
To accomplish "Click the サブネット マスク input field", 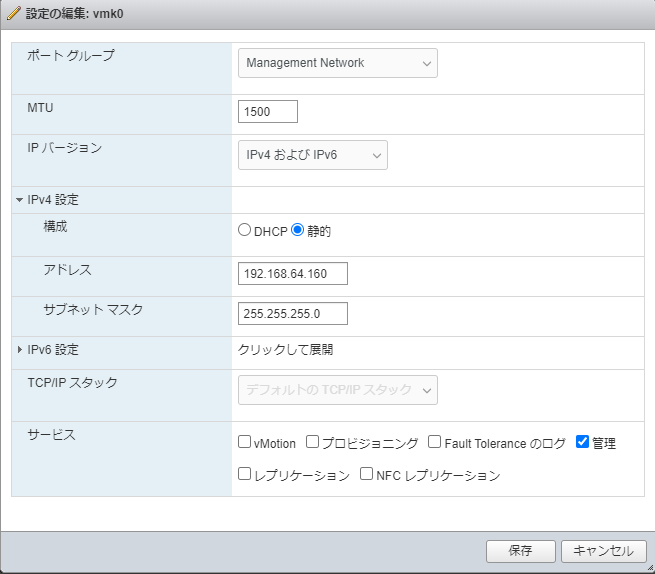I will pos(293,314).
